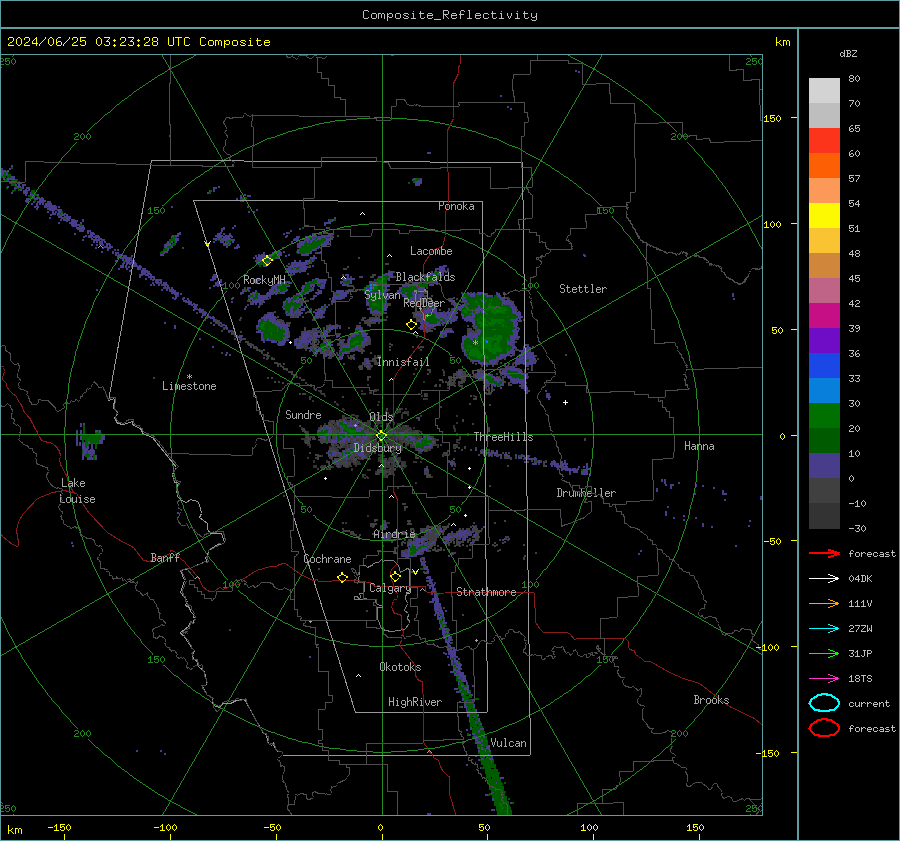This screenshot has height=841, width=900.
Task: Click the ThreeHills city label
Action: point(503,437)
